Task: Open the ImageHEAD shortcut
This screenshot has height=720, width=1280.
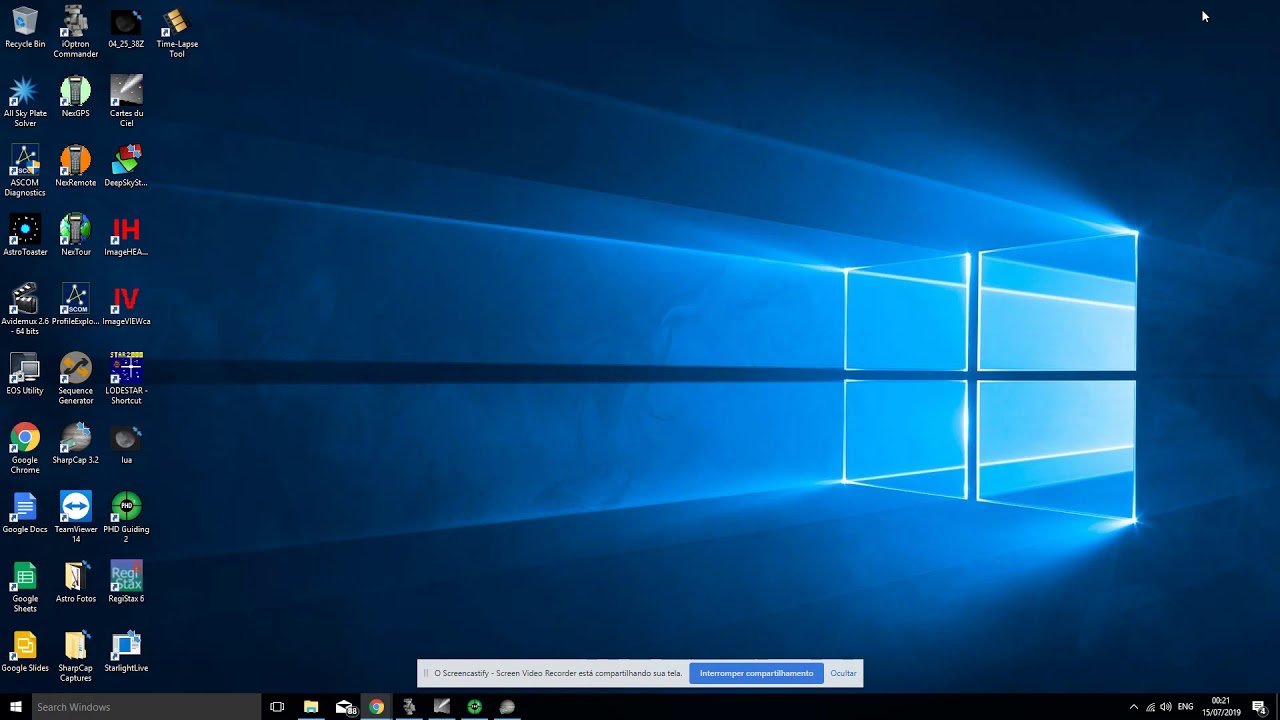Action: pos(126,235)
